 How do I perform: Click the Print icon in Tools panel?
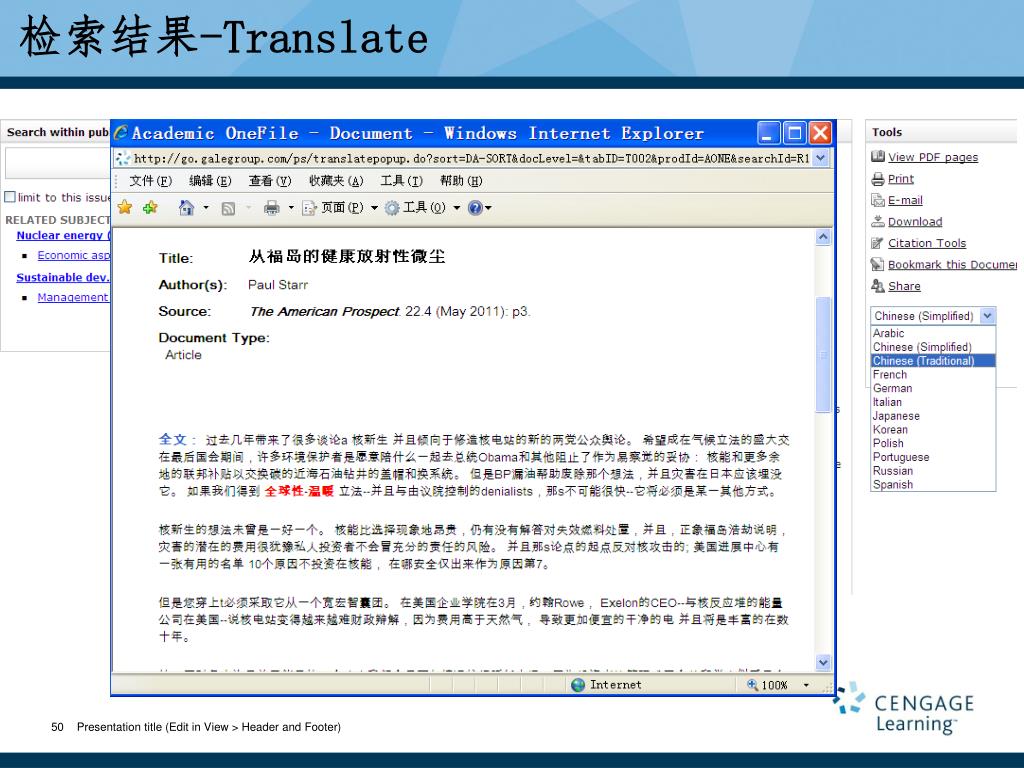(x=878, y=178)
